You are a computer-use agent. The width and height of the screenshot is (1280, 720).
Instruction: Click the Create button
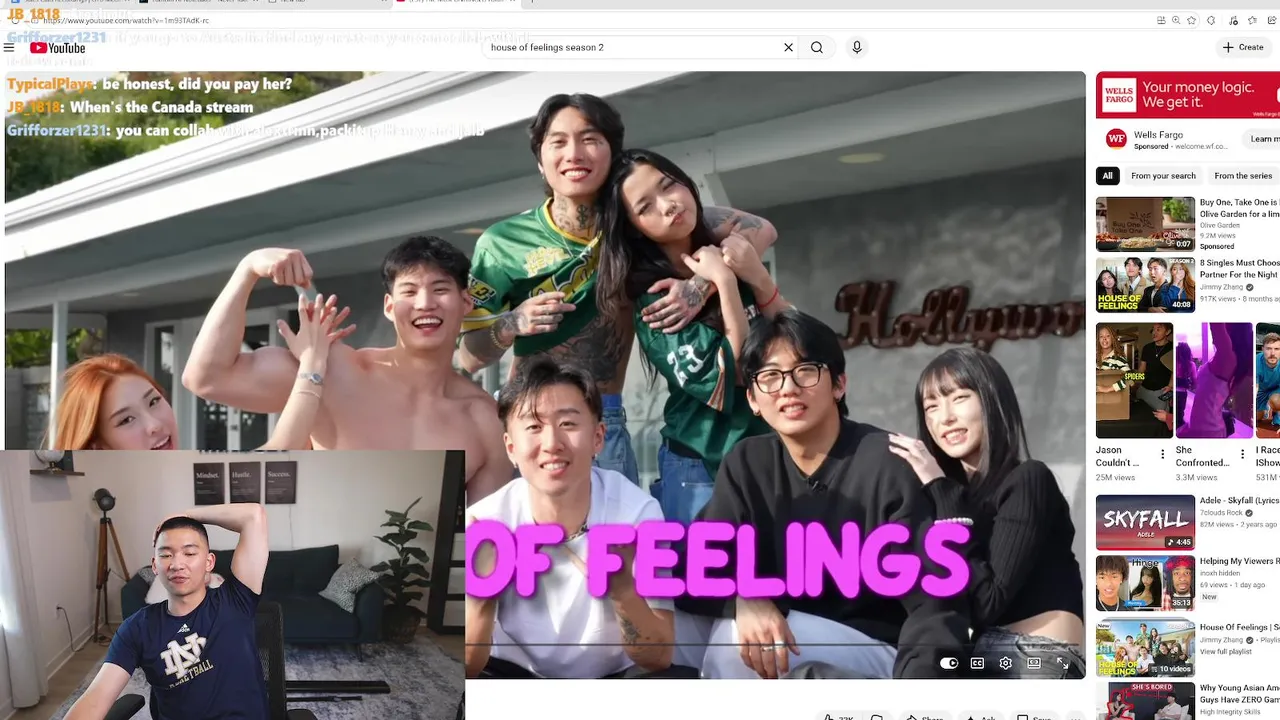[1243, 47]
